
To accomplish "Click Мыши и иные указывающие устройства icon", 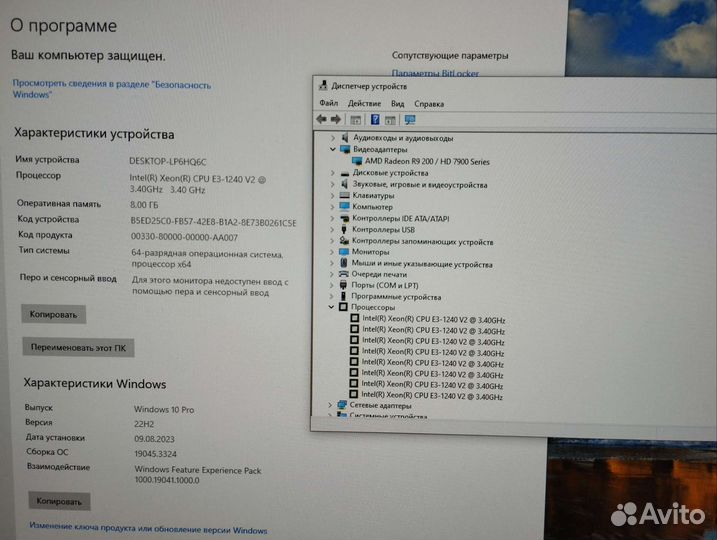I will click(344, 263).
